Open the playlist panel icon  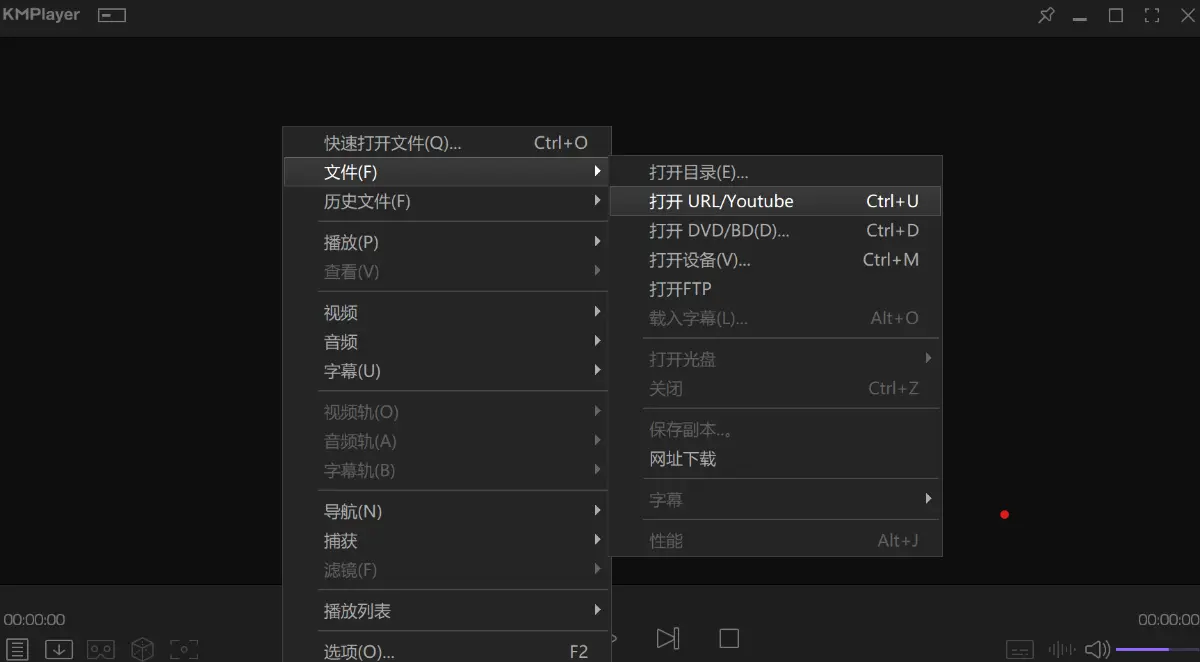(17, 649)
